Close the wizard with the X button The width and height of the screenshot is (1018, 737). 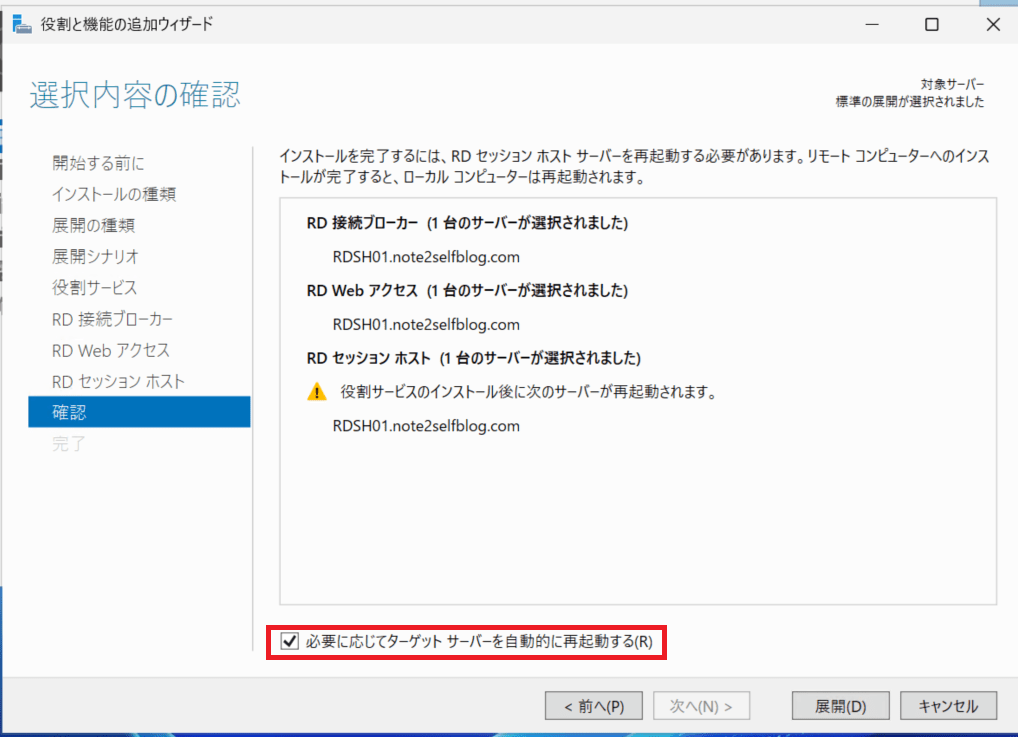point(991,25)
